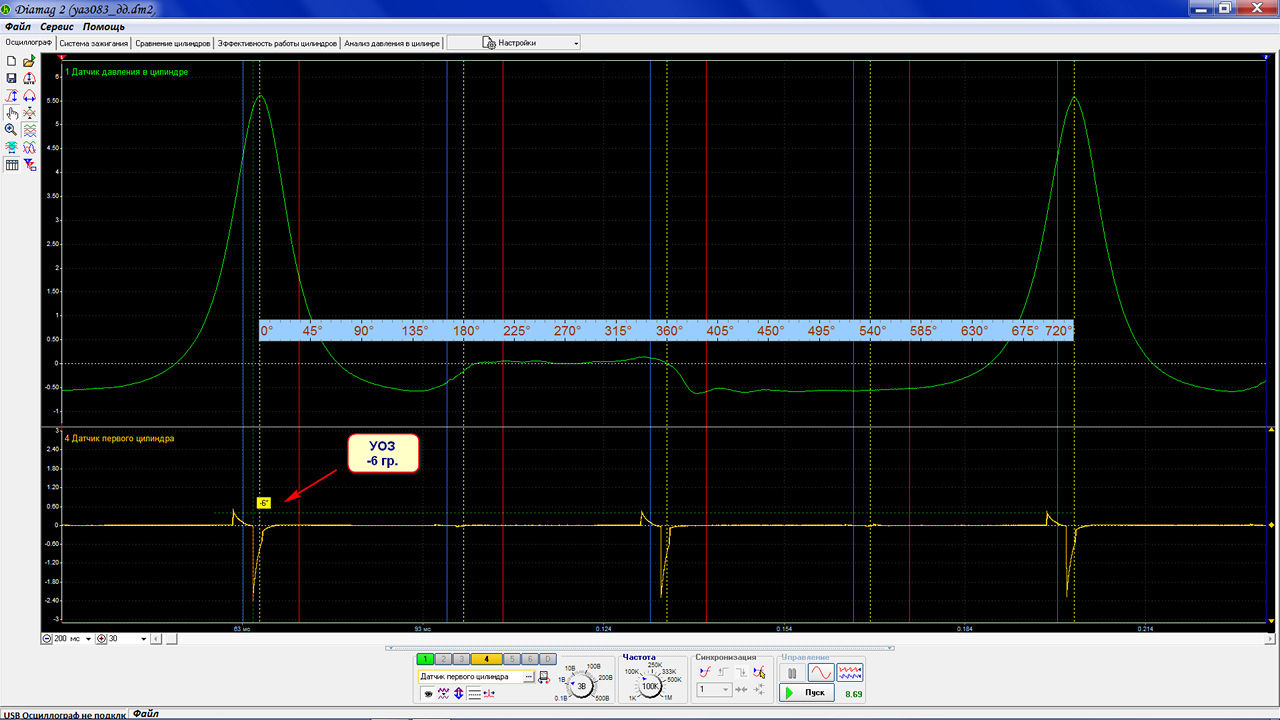
Task: Open a file with the folder icon
Action: click(29, 61)
